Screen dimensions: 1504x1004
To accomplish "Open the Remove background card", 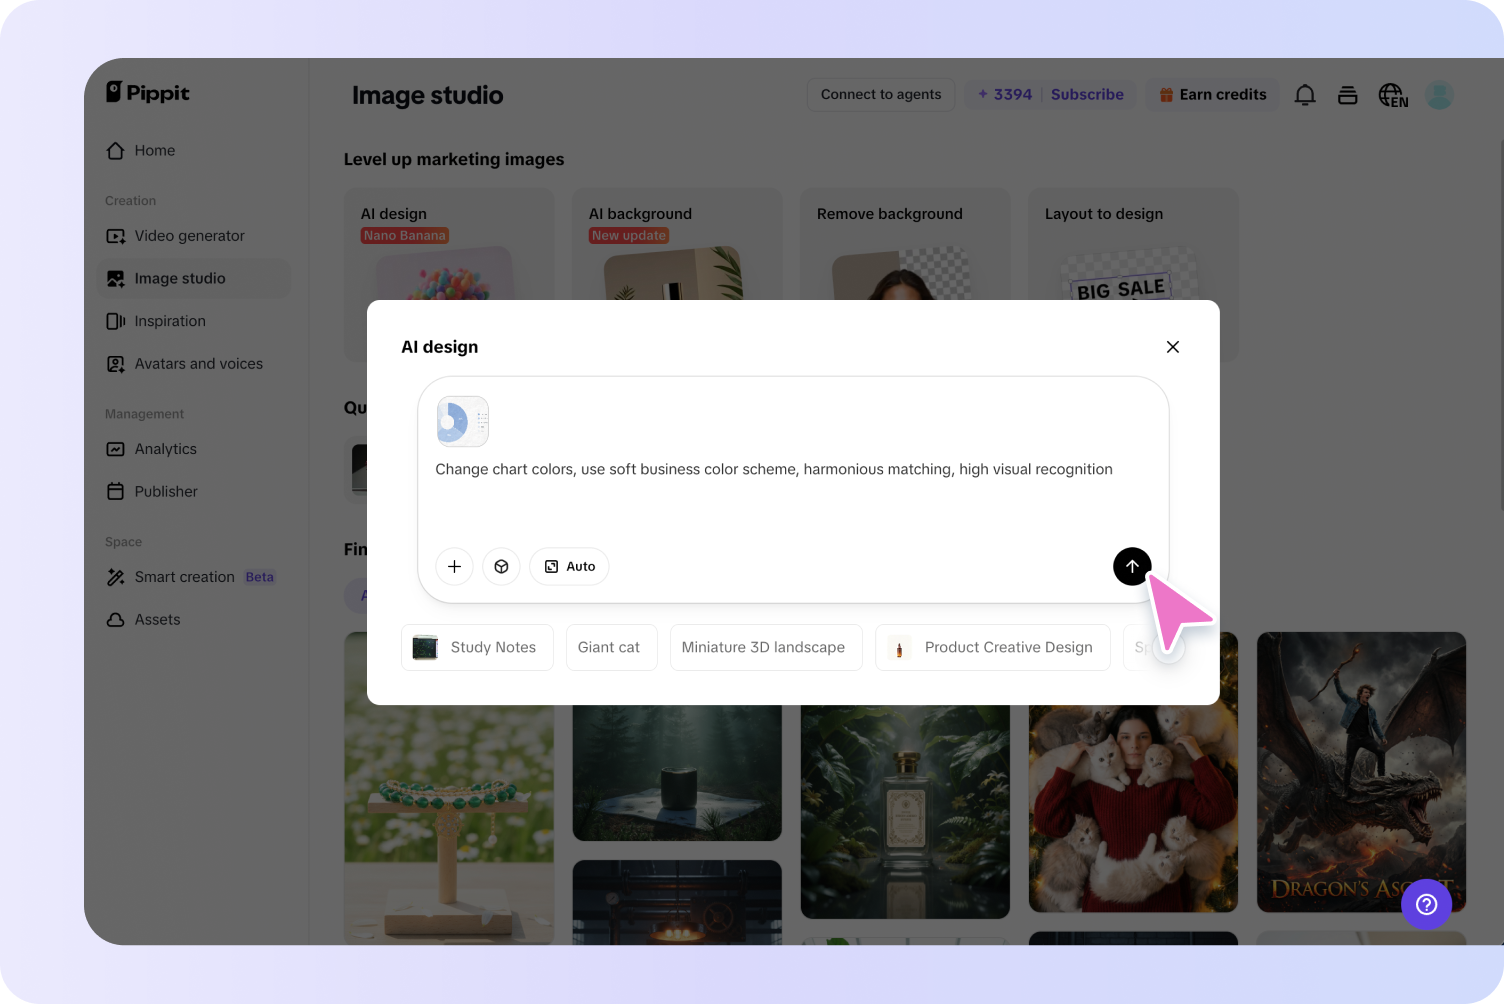I will [905, 245].
